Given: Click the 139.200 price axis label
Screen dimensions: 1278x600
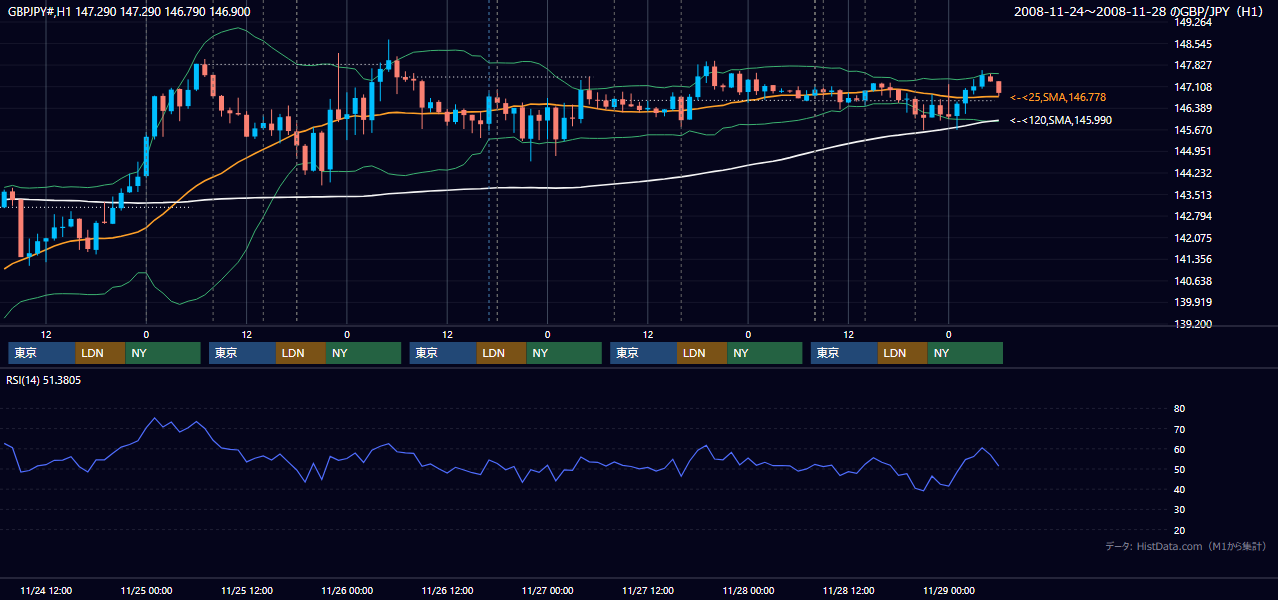Looking at the screenshot, I should (x=1193, y=324).
